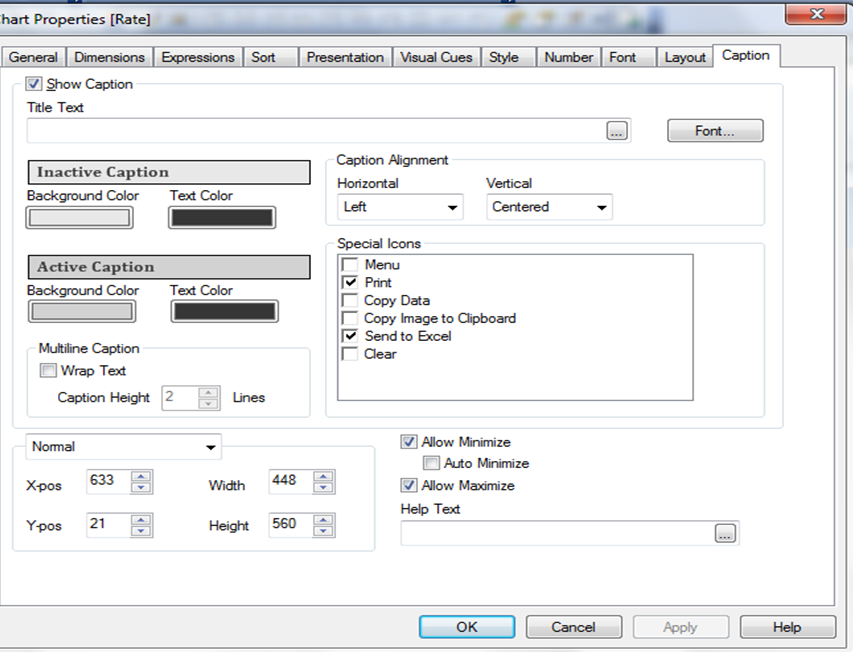853x652 pixels.
Task: Open Help Text expression editor ellipsis button
Action: click(726, 533)
